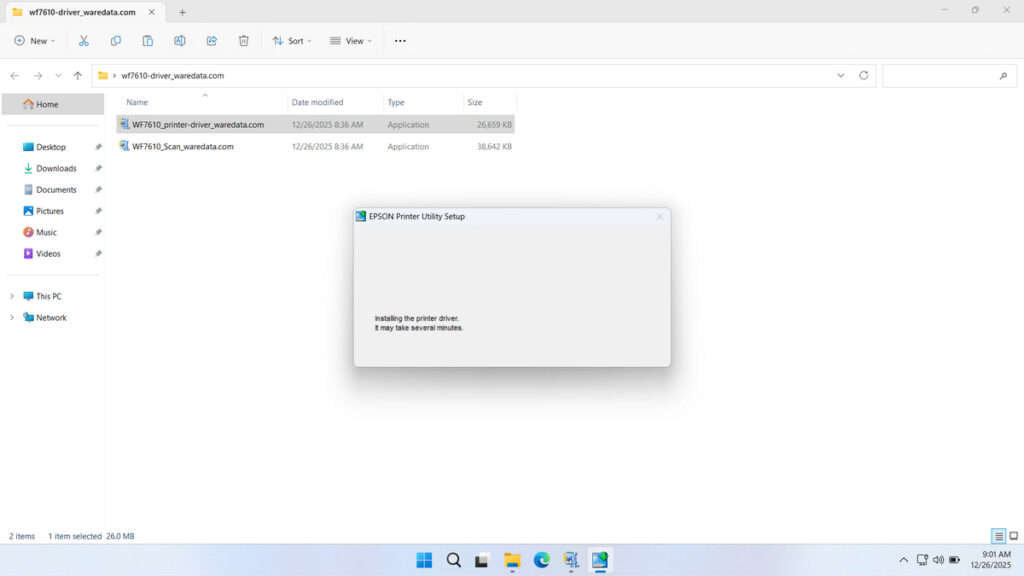Switch to thumbnail view layout

pos(1012,536)
